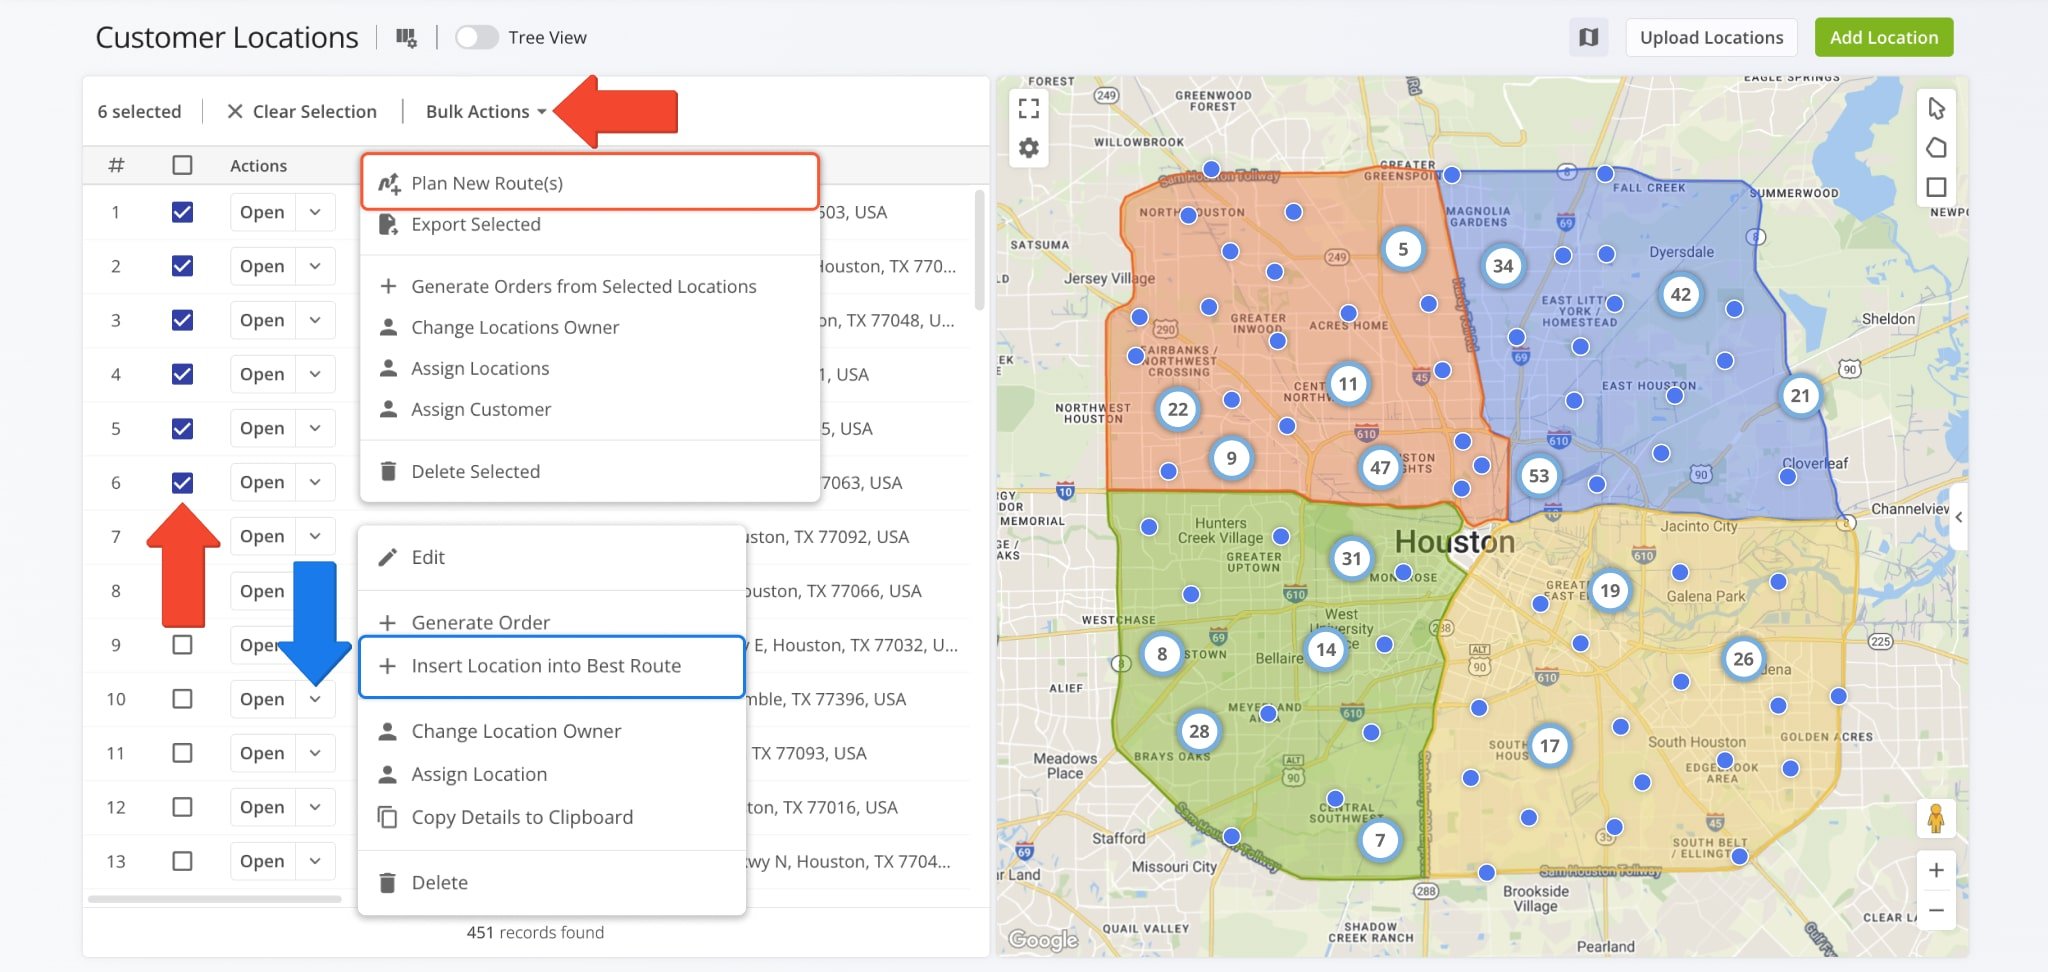Click map cluster marker 26

click(x=1743, y=659)
